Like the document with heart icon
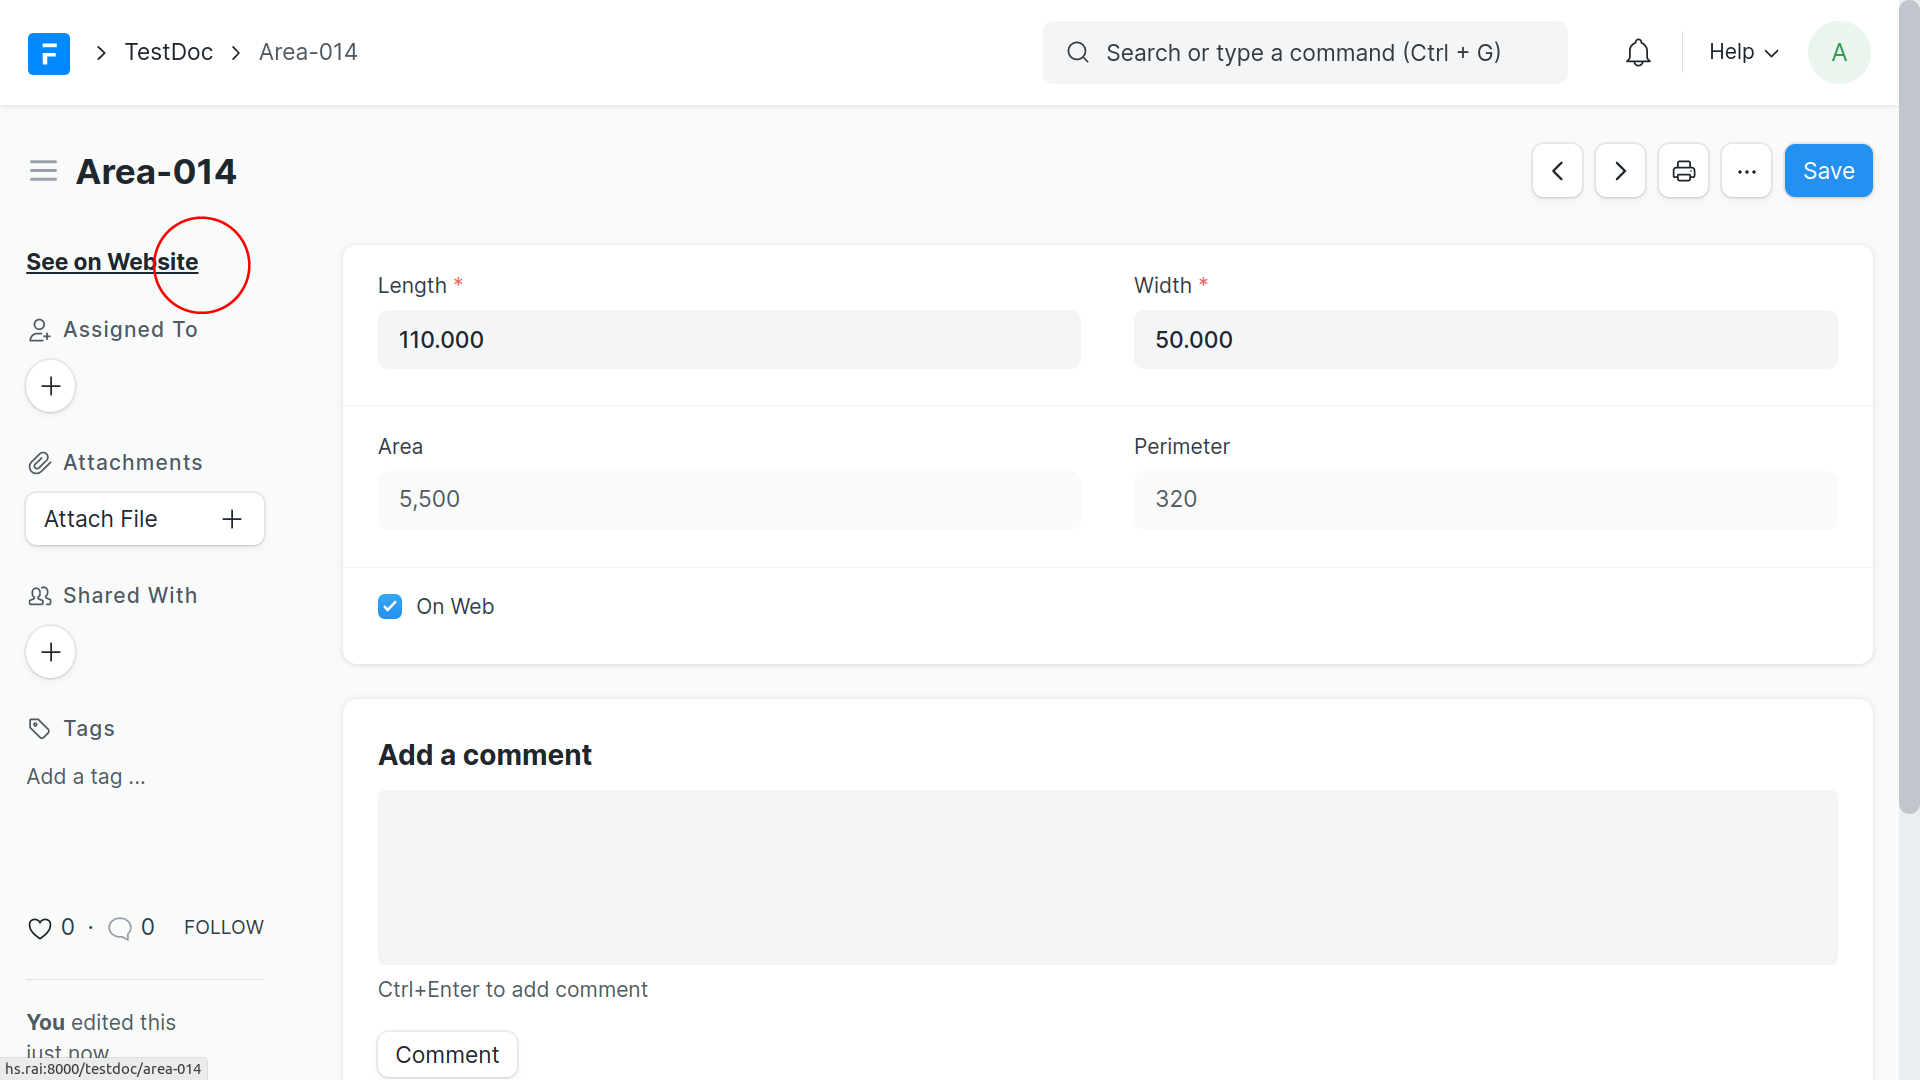 pos(39,928)
